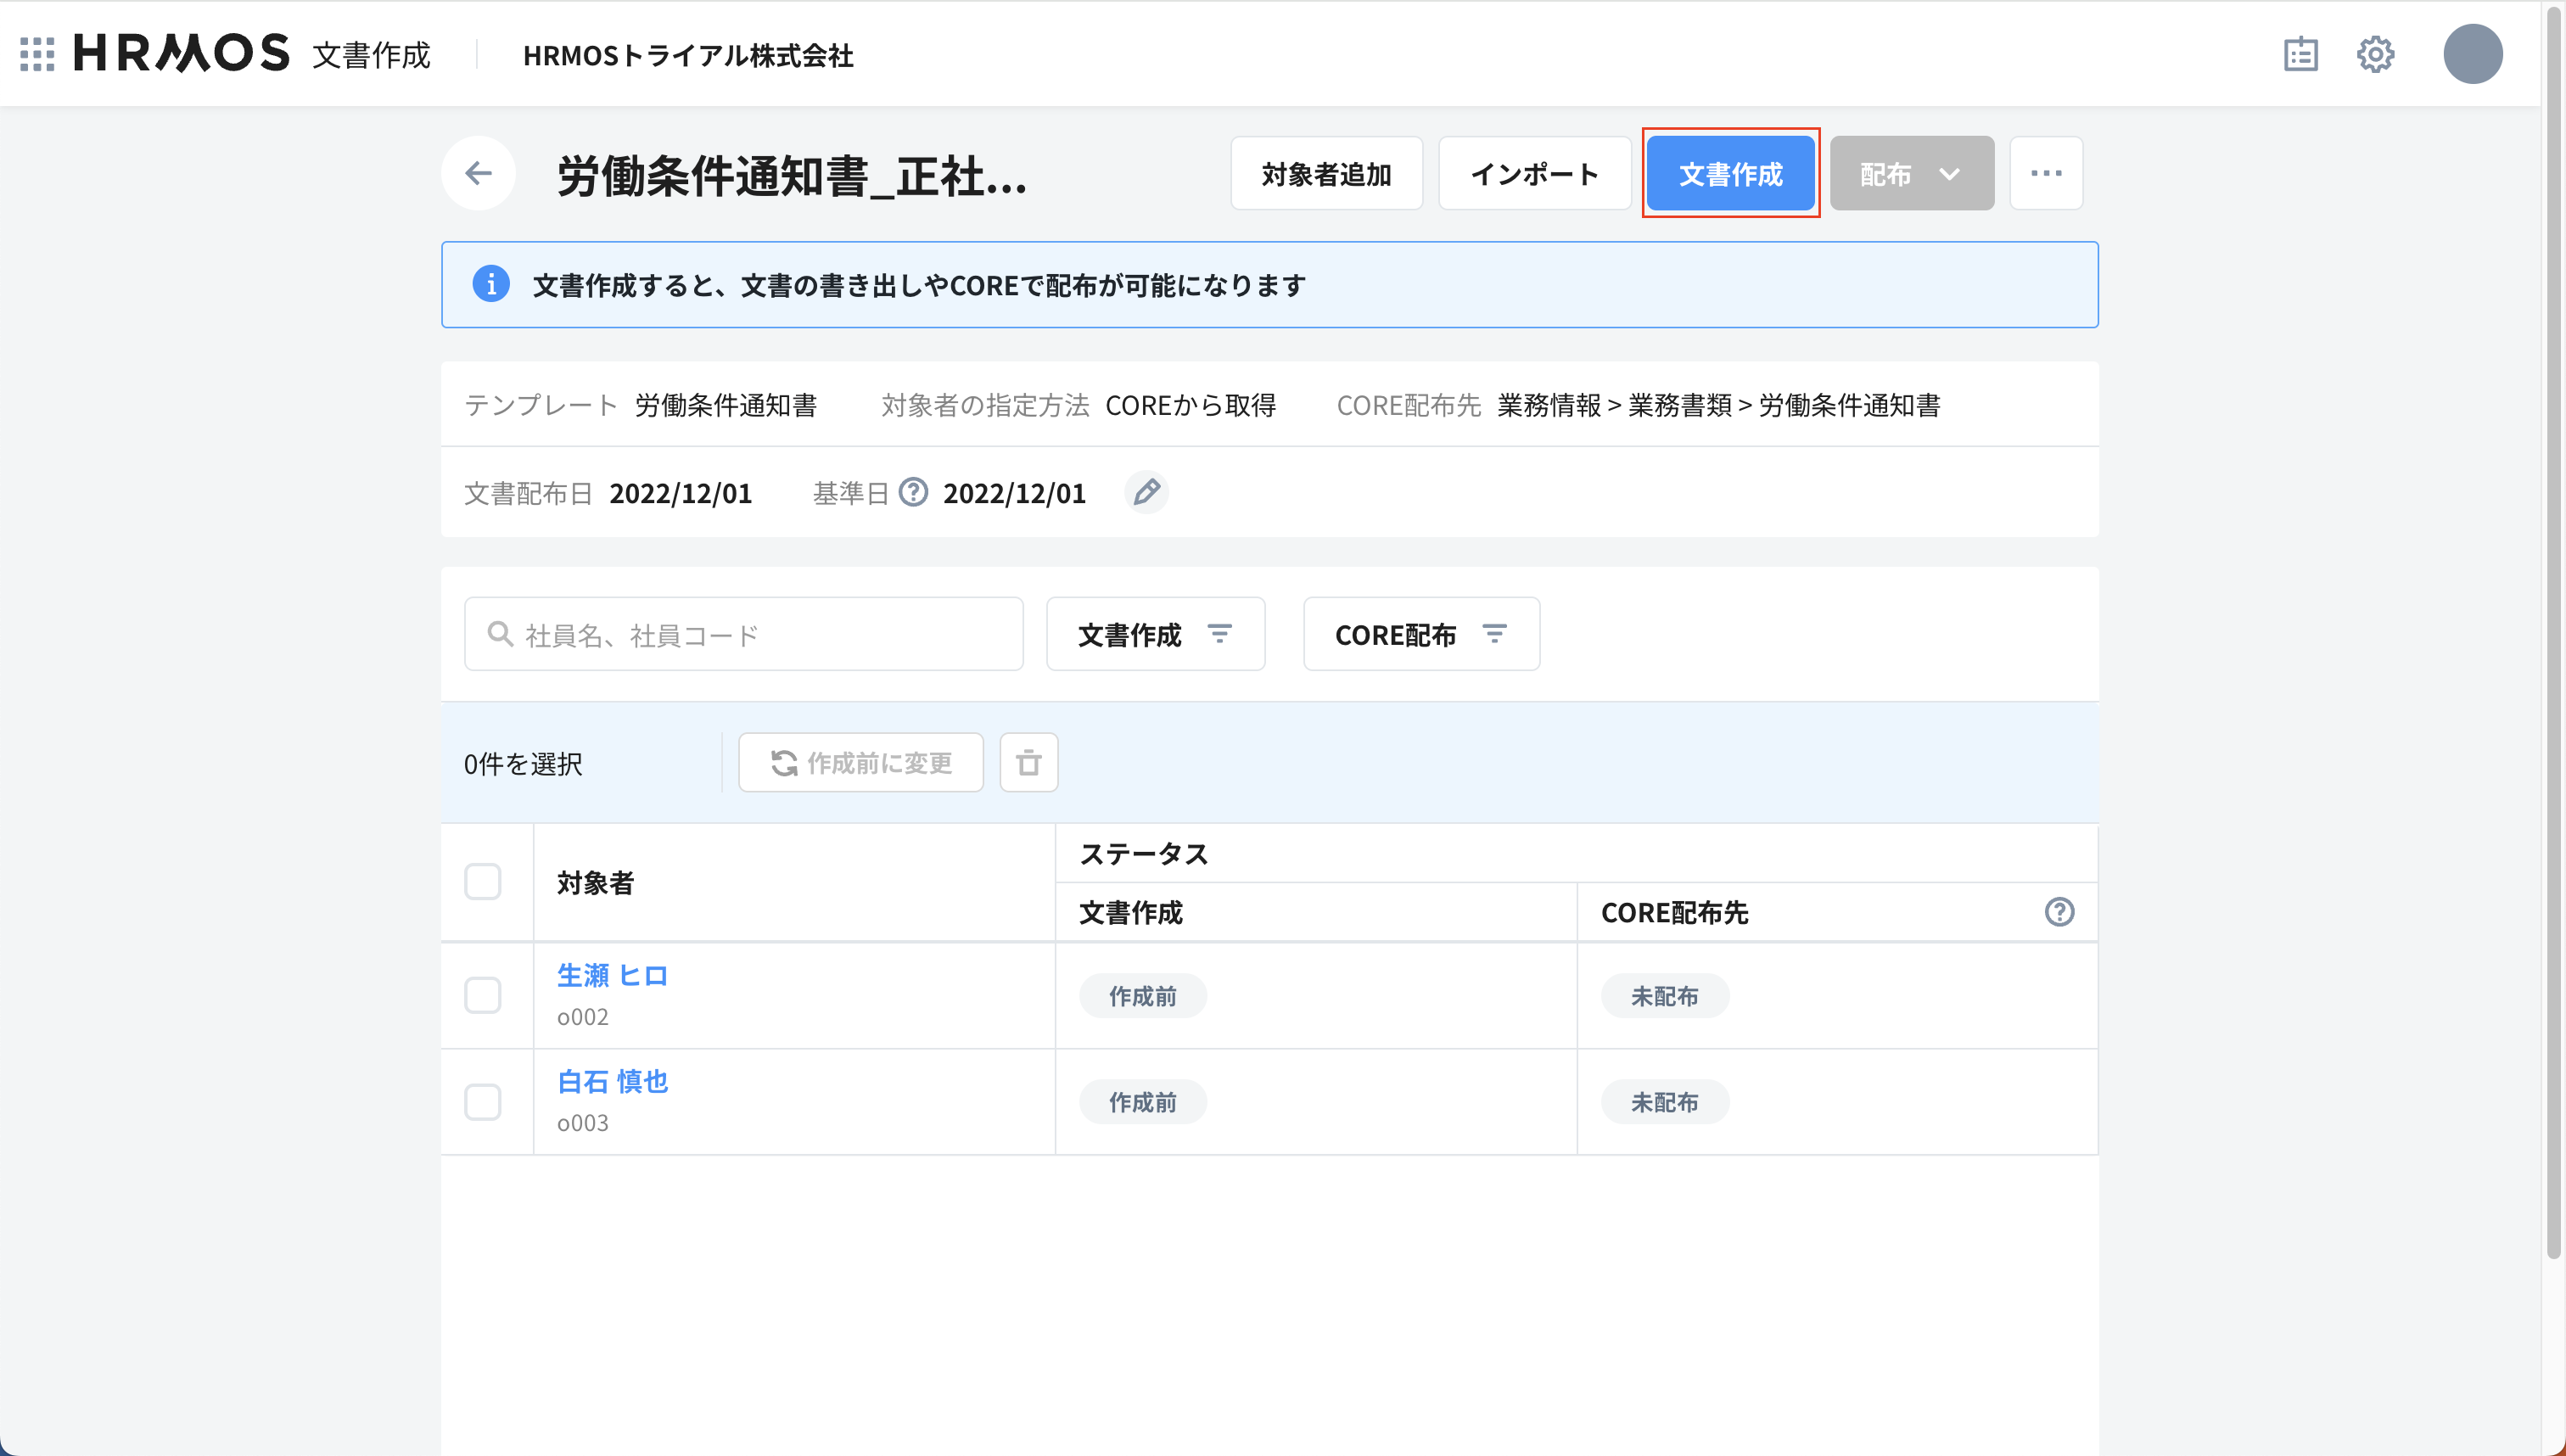Image resolution: width=2566 pixels, height=1456 pixels.
Task: Click the employee name search field
Action: 744,634
